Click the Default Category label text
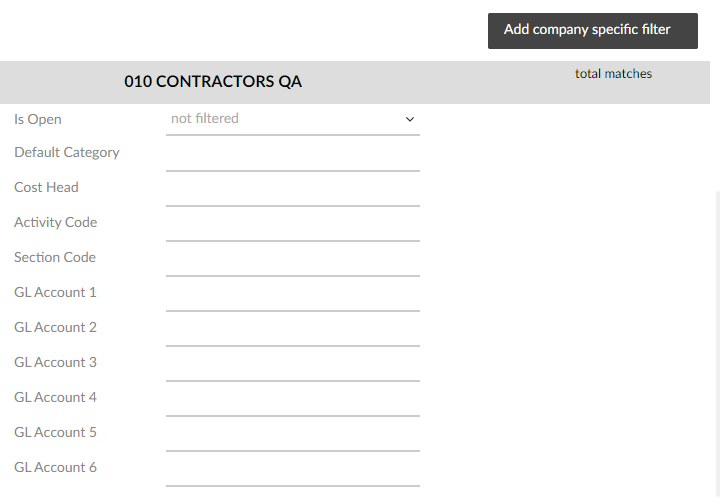723x504 pixels. click(67, 153)
